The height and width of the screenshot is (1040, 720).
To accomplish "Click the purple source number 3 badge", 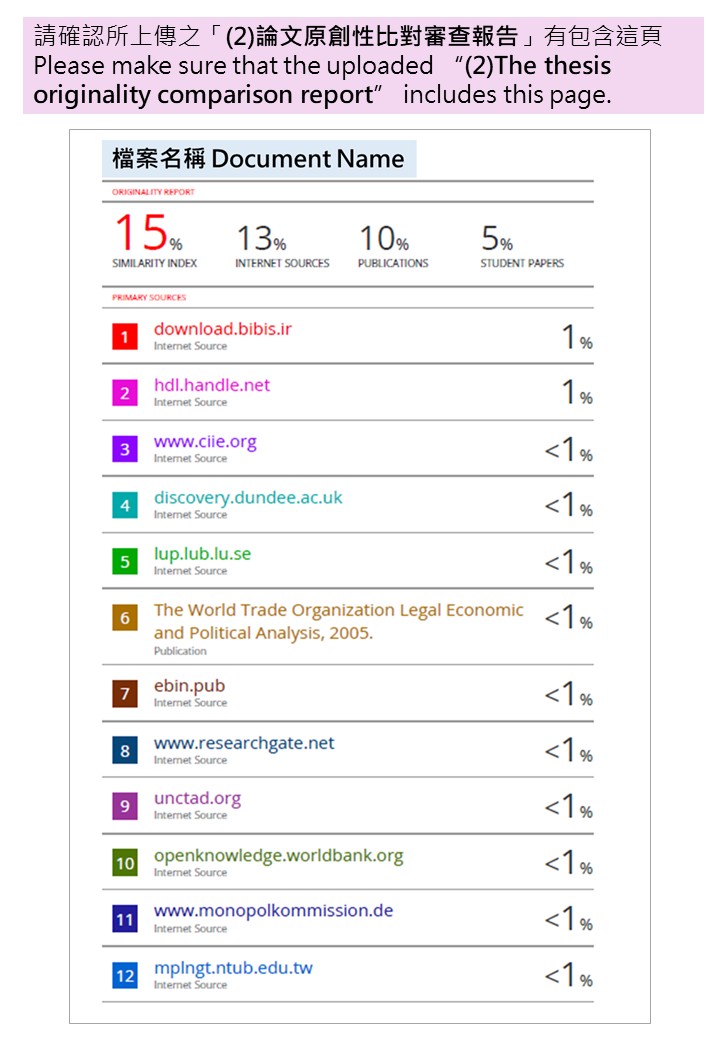I will point(125,449).
